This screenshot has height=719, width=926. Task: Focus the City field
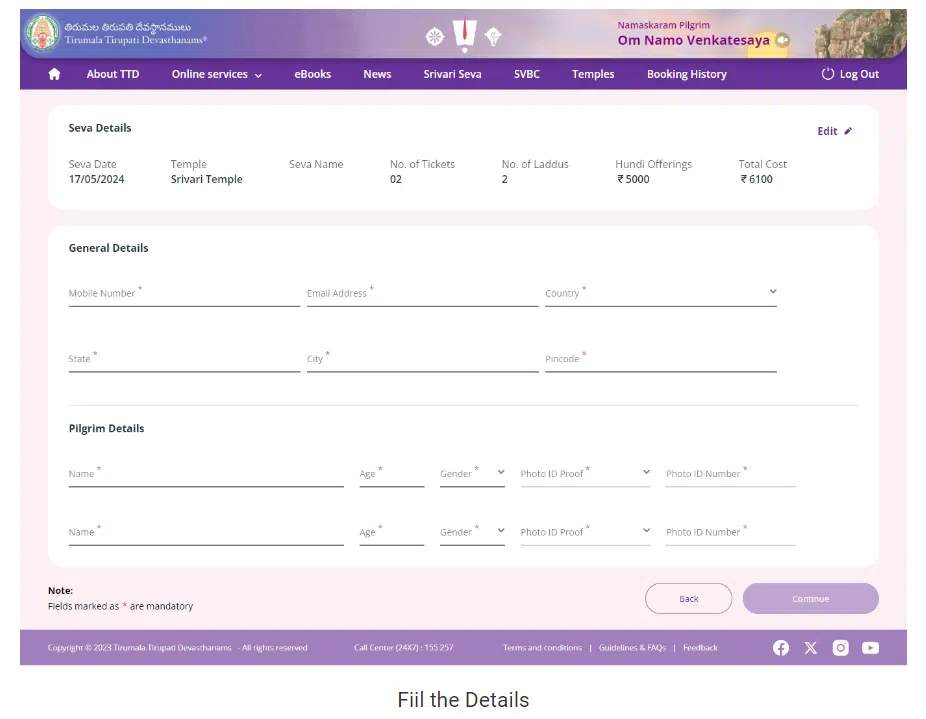(423, 359)
